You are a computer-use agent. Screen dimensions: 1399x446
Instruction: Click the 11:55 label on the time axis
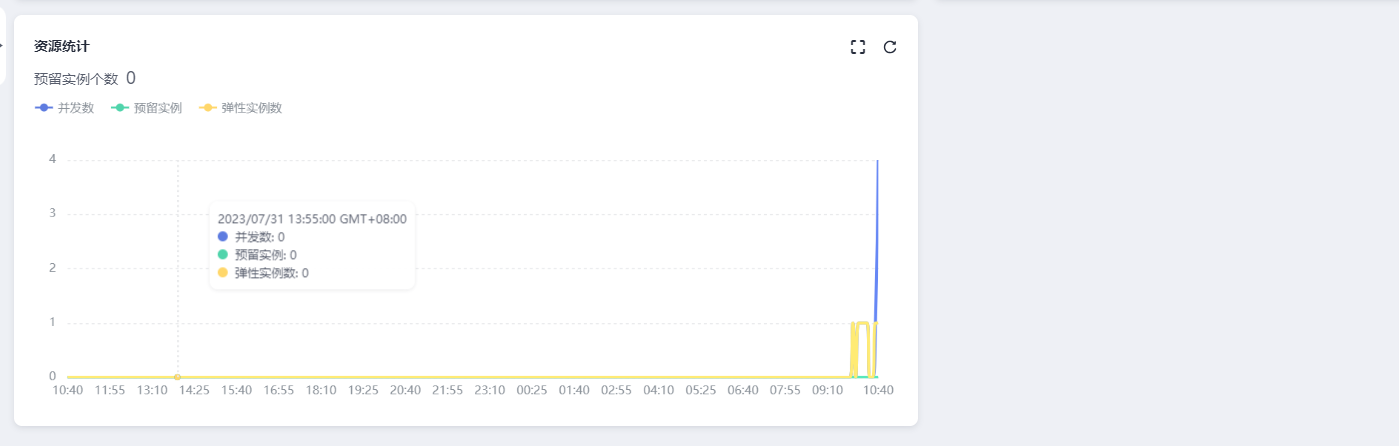tap(110, 390)
